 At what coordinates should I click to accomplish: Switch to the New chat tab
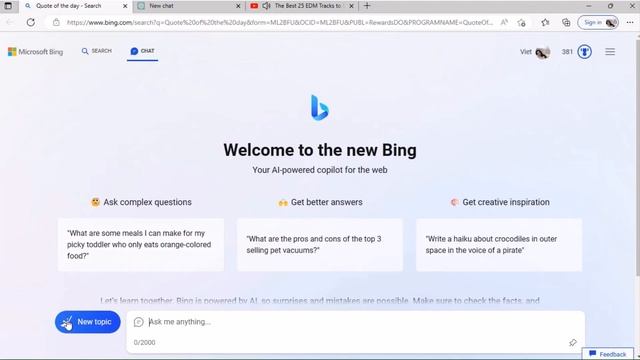[189, 6]
